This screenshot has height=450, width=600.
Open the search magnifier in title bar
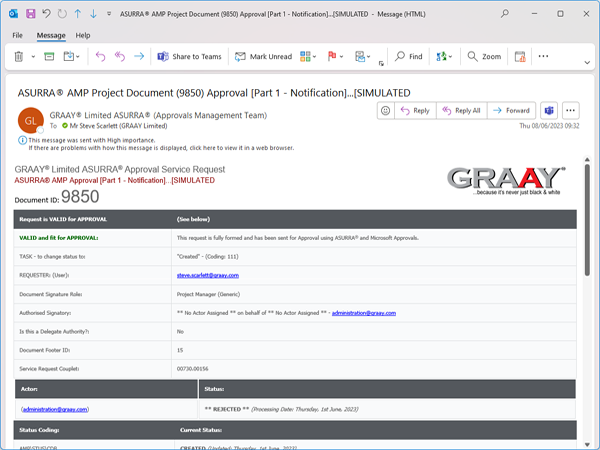[x=505, y=14]
